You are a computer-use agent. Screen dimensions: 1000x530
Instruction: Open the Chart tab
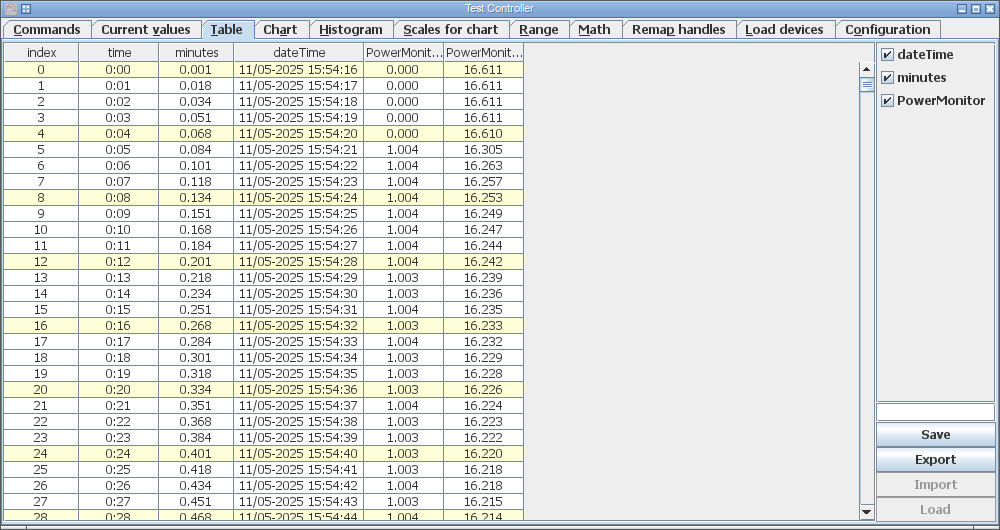click(281, 30)
